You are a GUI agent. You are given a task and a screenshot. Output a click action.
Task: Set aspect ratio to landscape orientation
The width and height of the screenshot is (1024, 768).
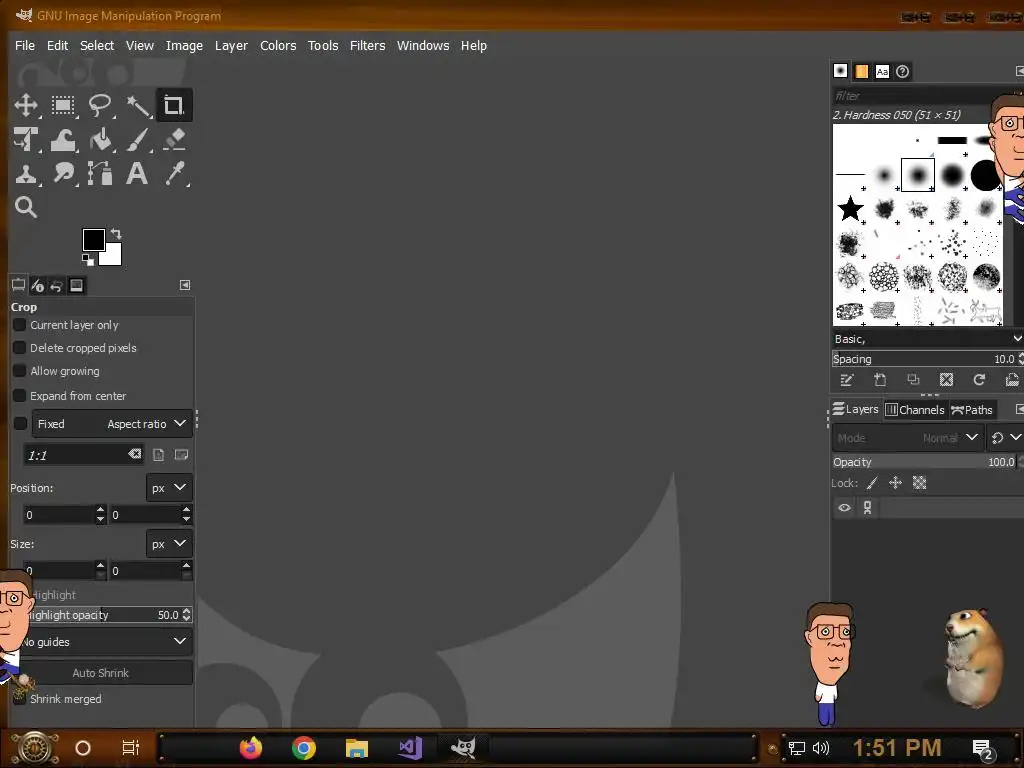click(182, 455)
